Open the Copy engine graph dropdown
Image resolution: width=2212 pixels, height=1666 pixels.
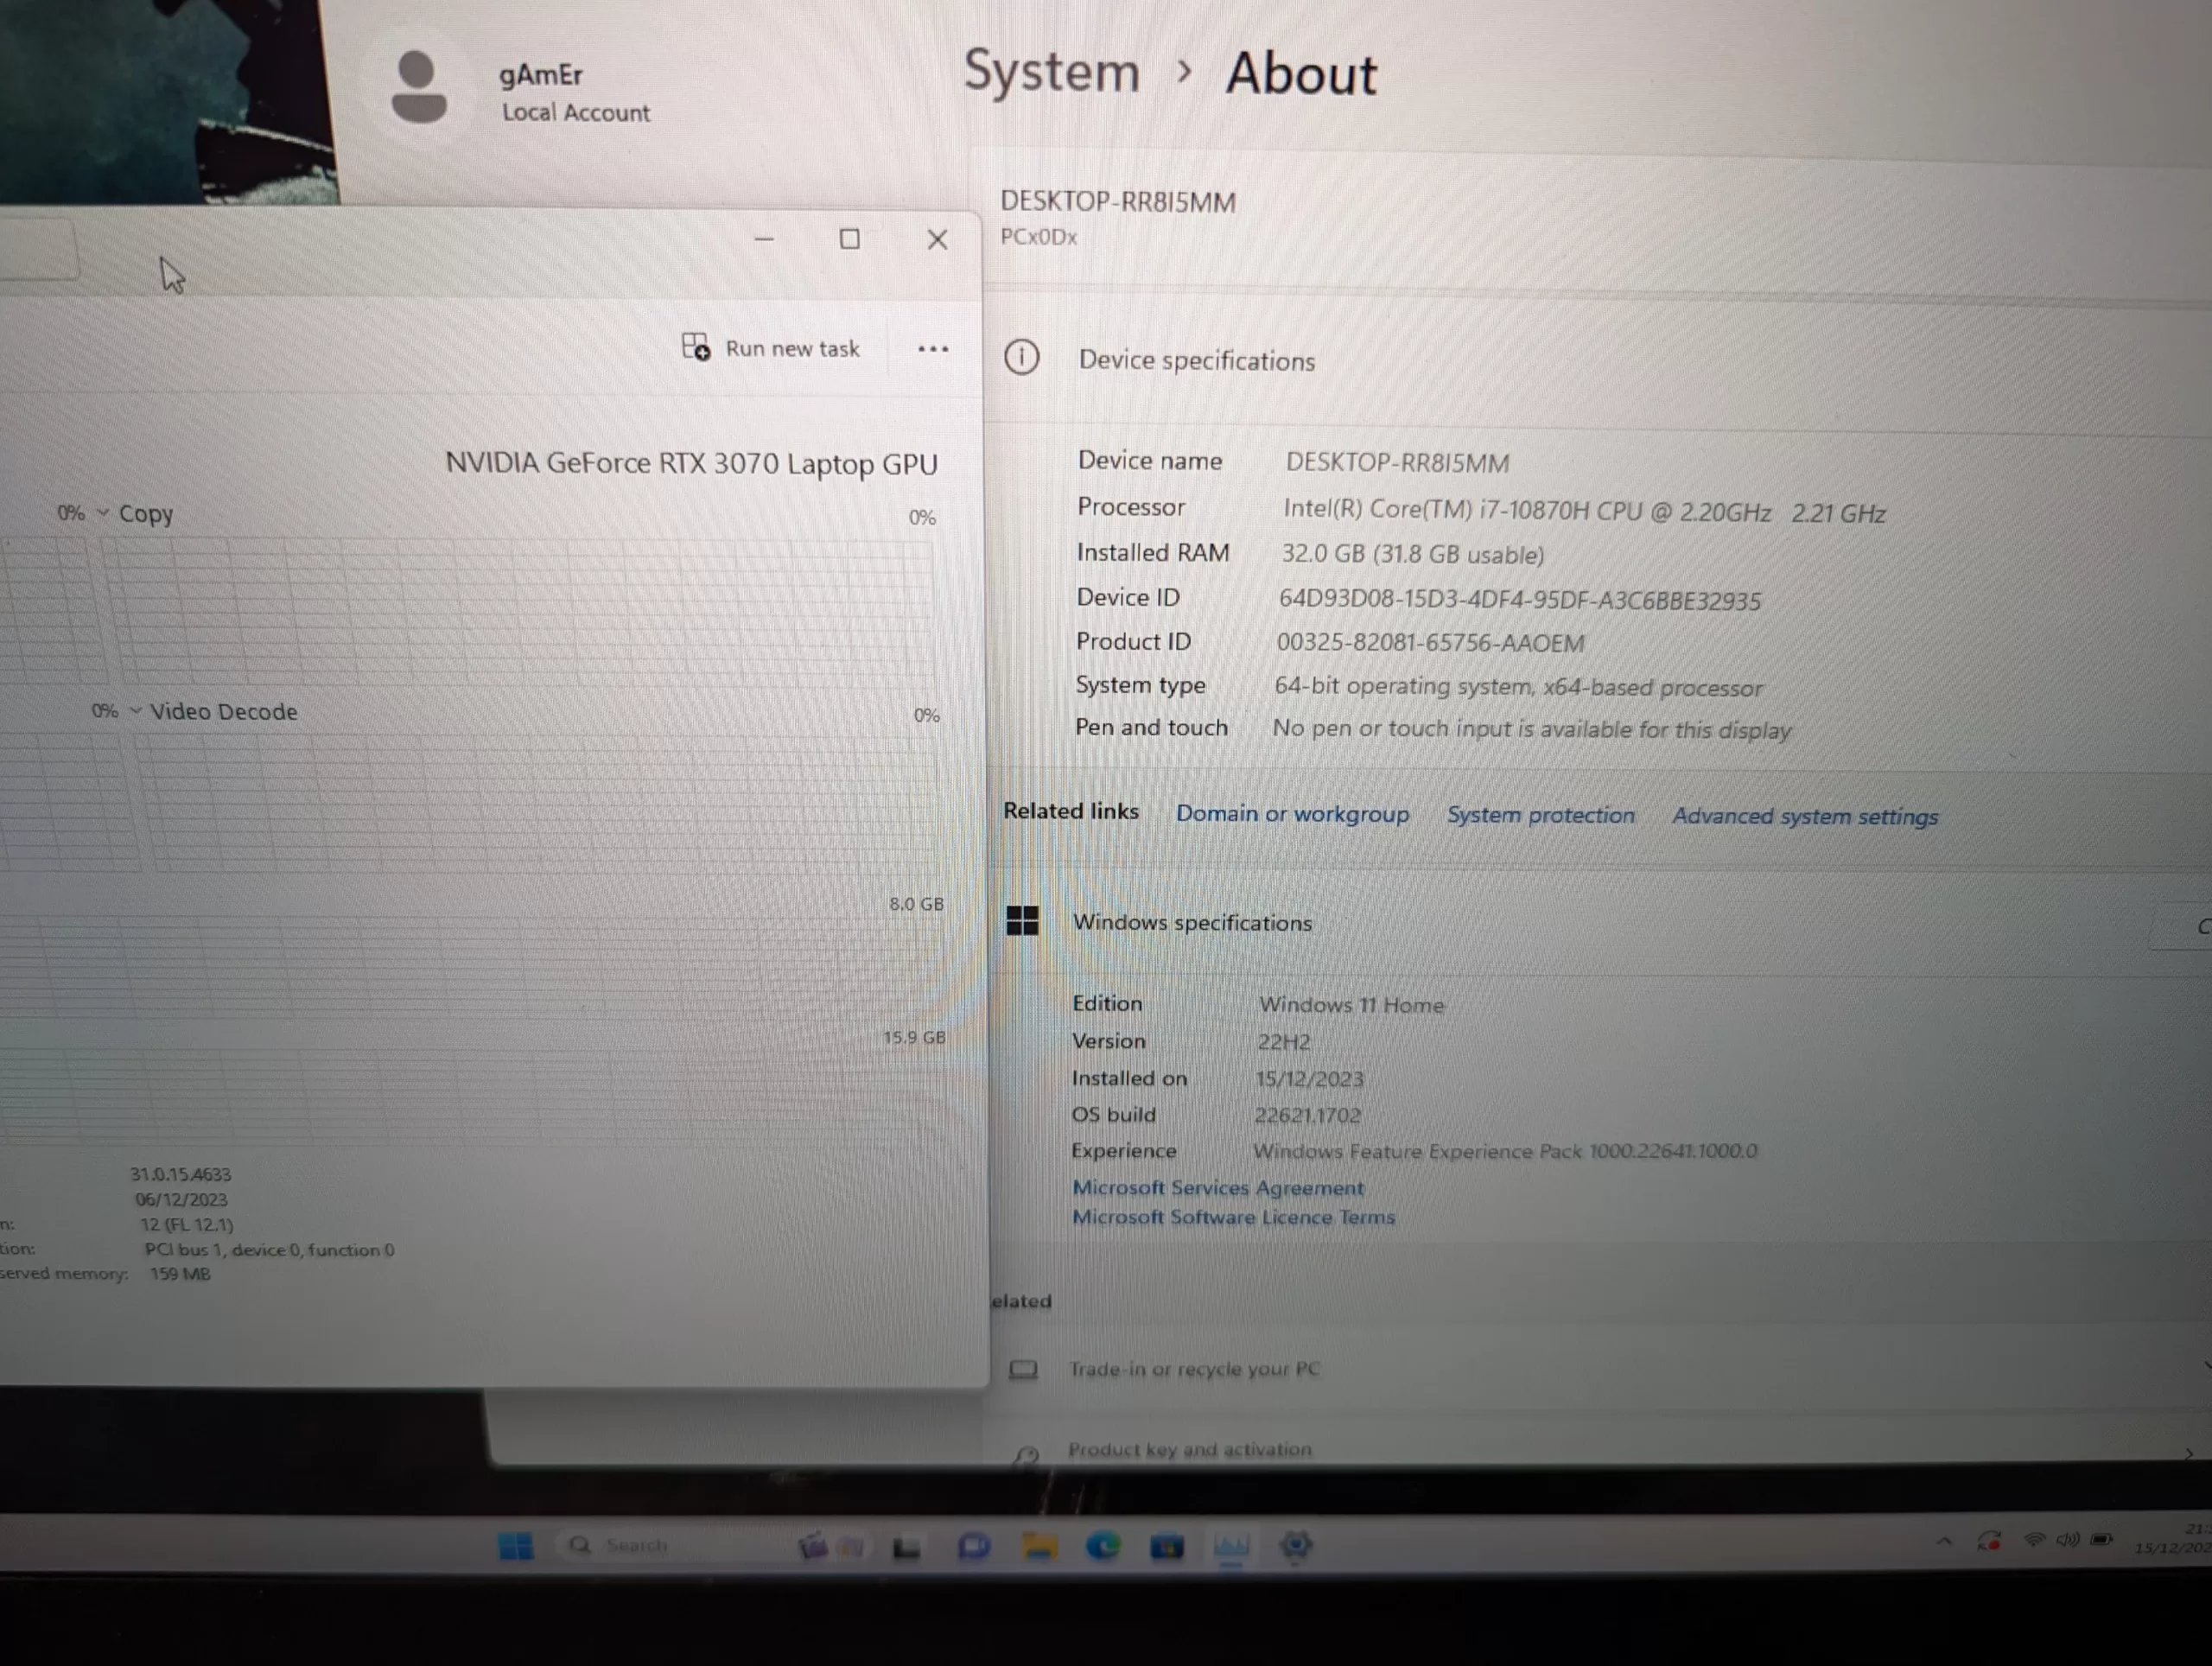tap(103, 512)
